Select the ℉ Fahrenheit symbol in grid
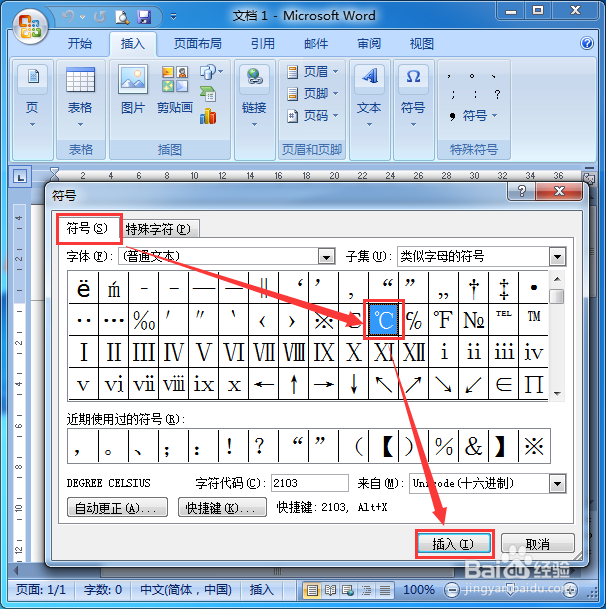The image size is (606, 609). 444,320
